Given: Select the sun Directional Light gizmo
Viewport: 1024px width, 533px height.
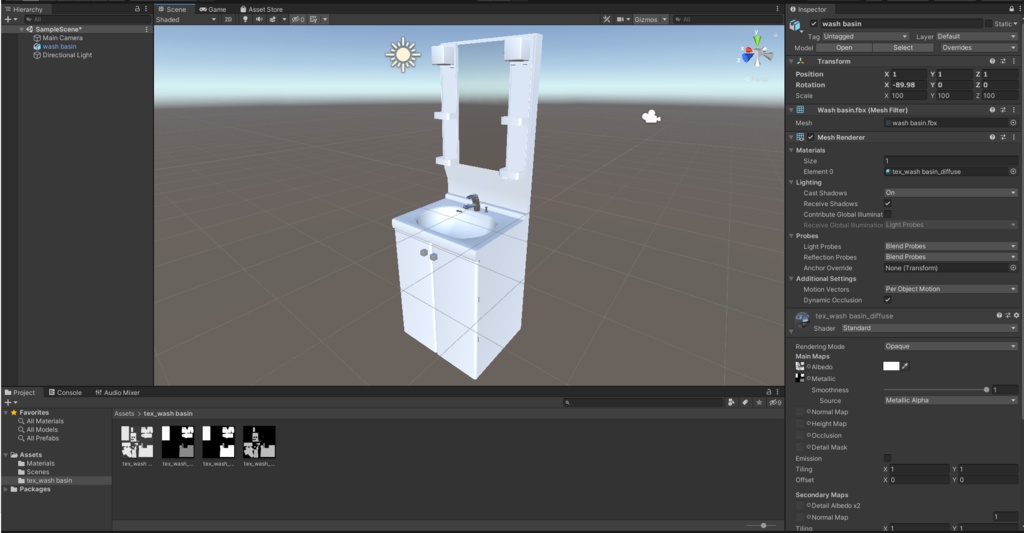Looking at the screenshot, I should tap(402, 55).
